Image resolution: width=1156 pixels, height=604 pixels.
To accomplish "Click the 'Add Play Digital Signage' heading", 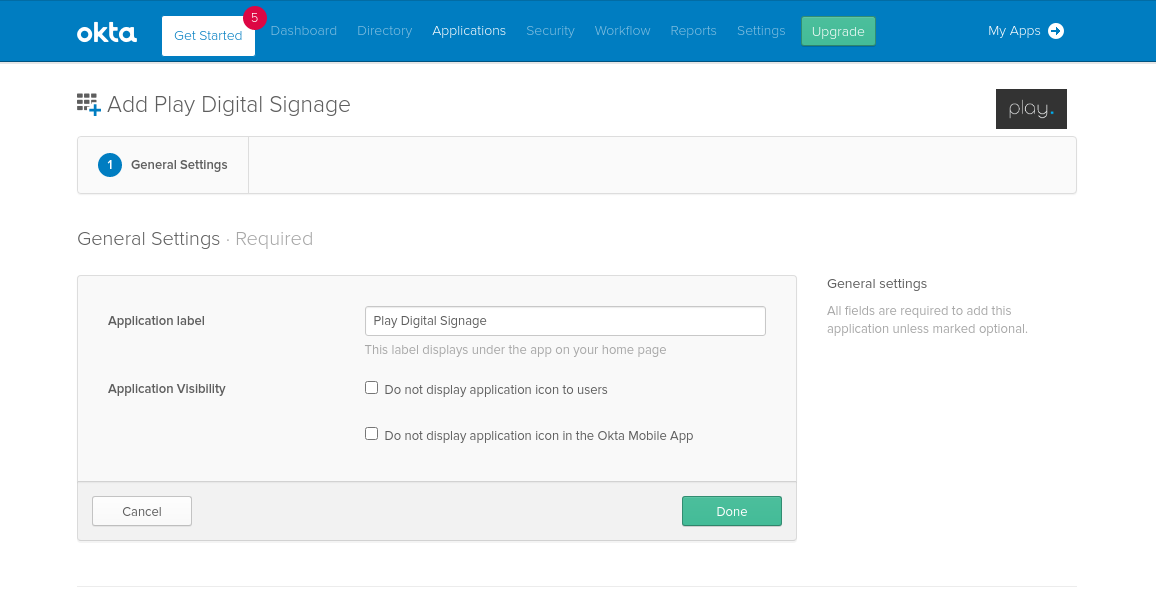I will [229, 105].
